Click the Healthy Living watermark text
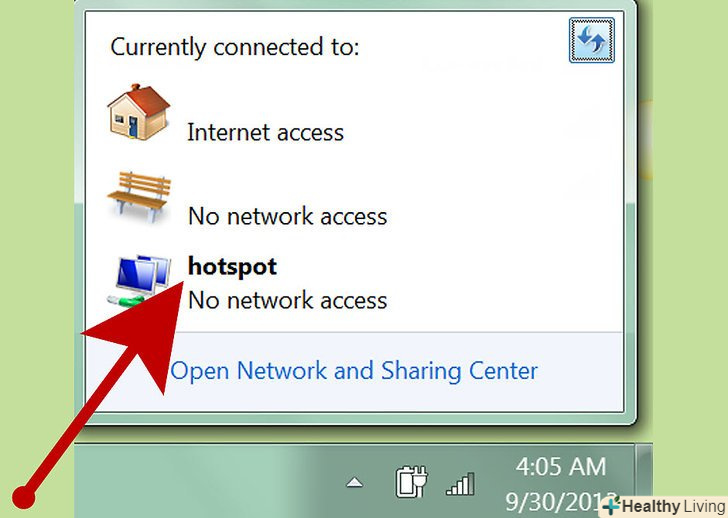The width and height of the screenshot is (728, 518). pyautogui.click(x=674, y=506)
